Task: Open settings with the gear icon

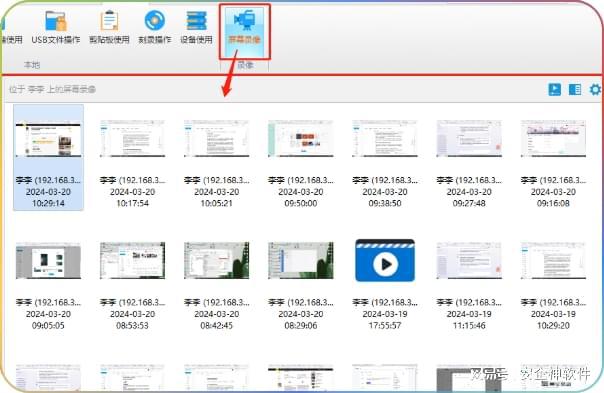Action: (x=595, y=89)
